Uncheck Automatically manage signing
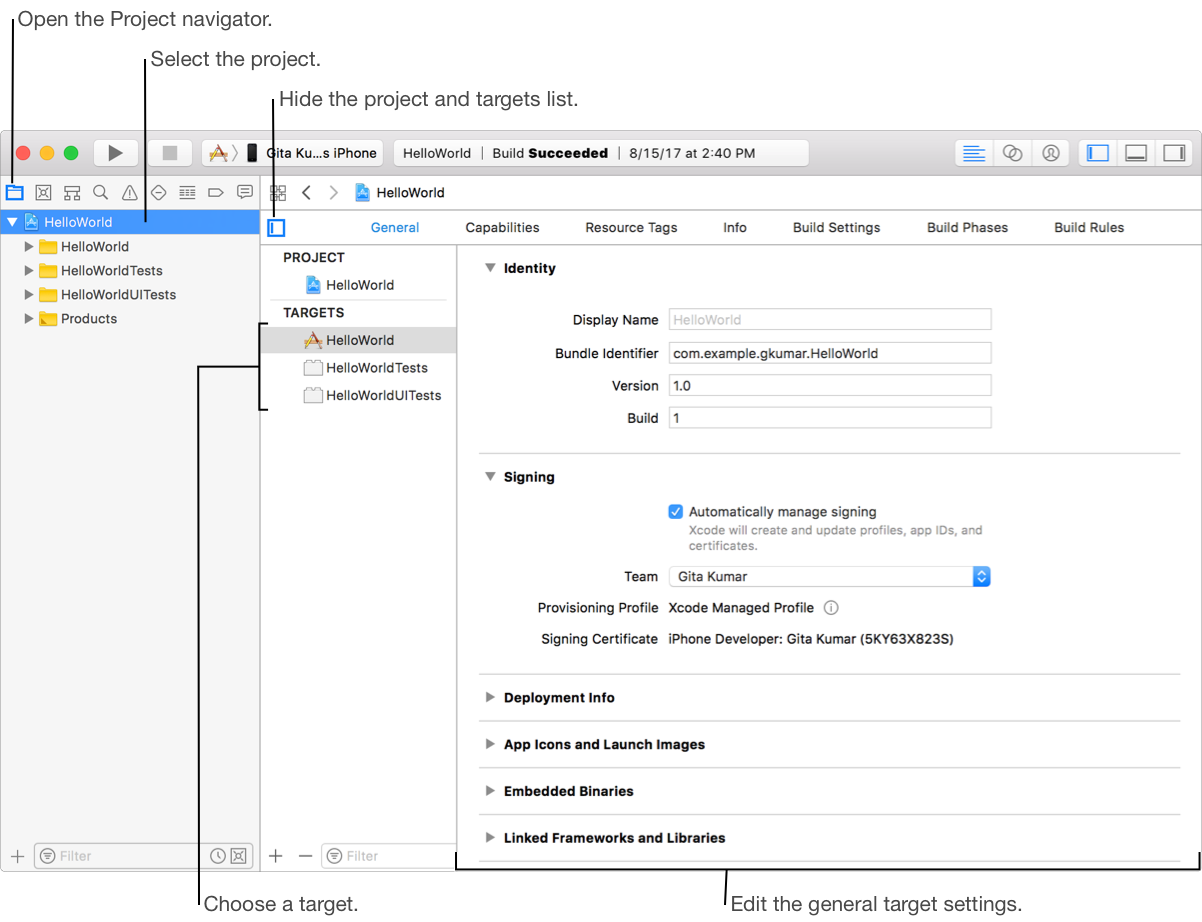Screen dimensions: 1202x922 coord(676,511)
